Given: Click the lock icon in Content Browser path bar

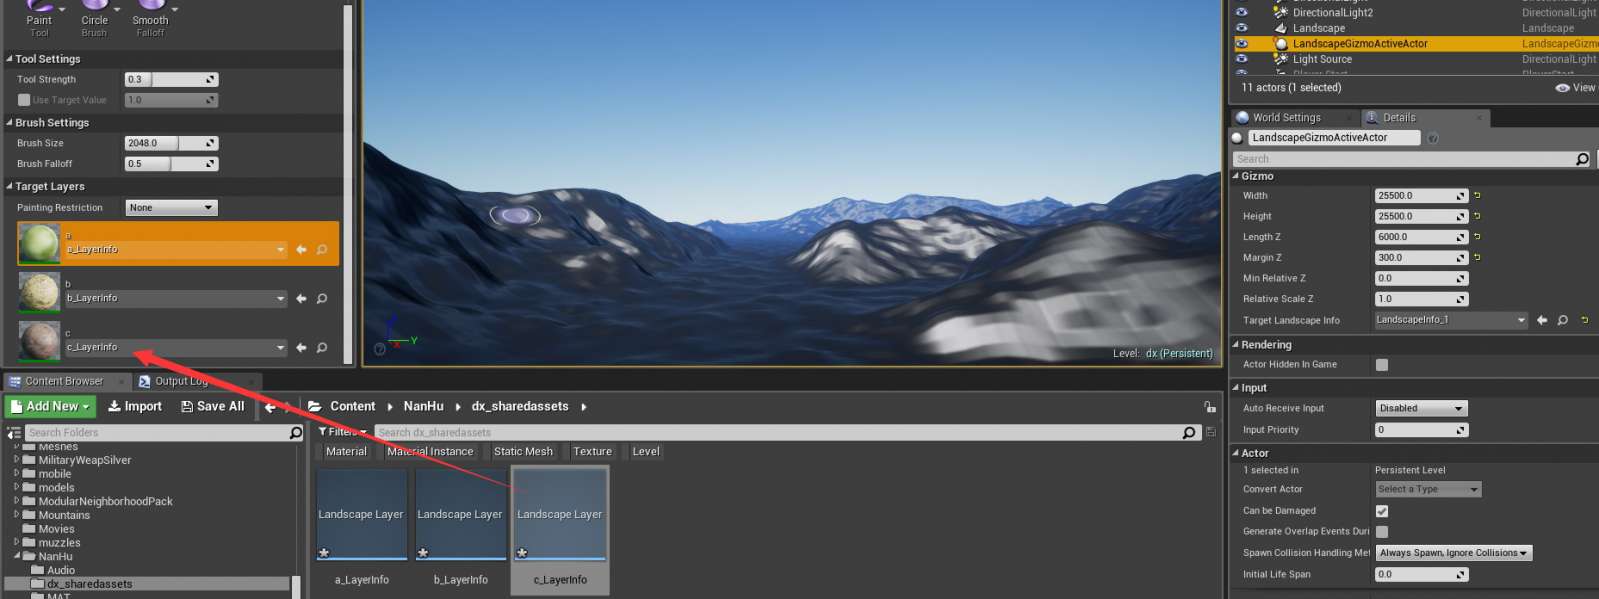Looking at the screenshot, I should tap(1210, 407).
